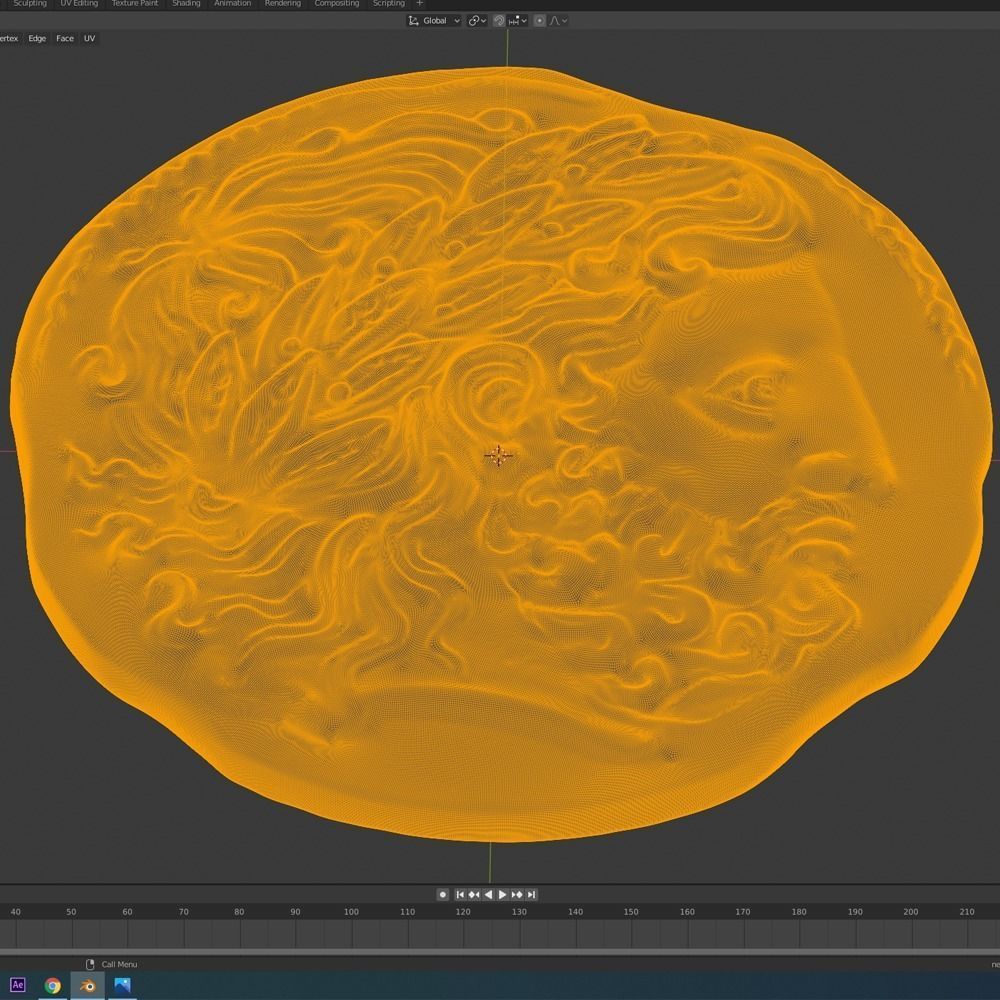Jump to the start frame

(x=460, y=895)
